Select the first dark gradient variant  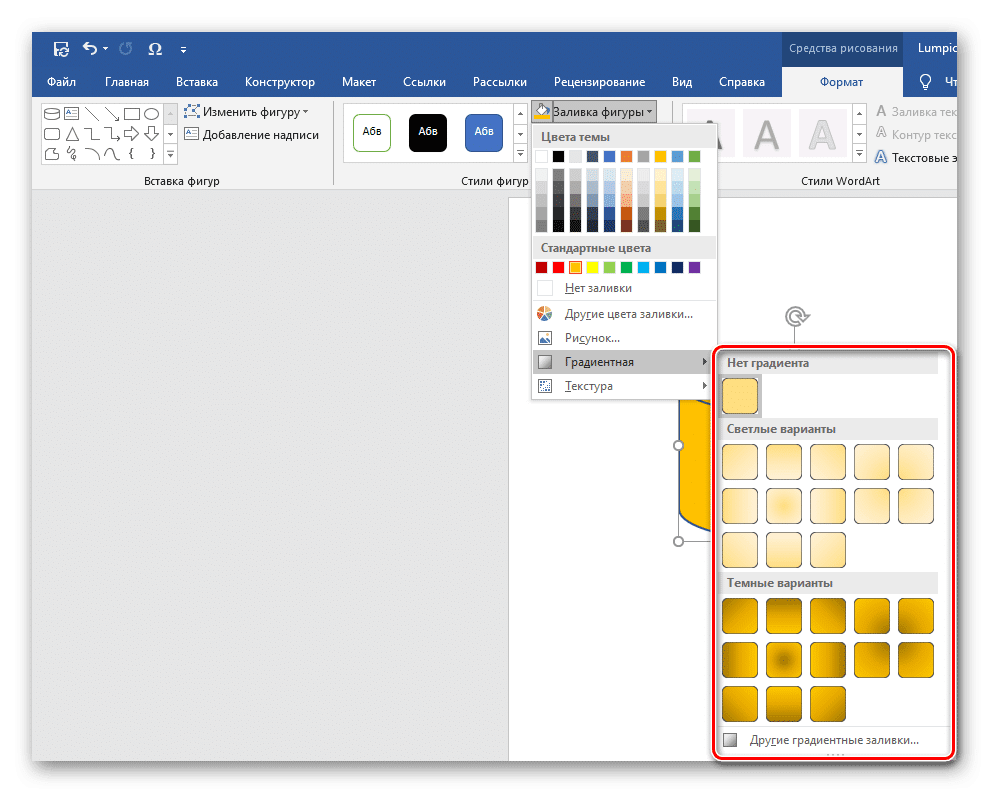point(739,615)
